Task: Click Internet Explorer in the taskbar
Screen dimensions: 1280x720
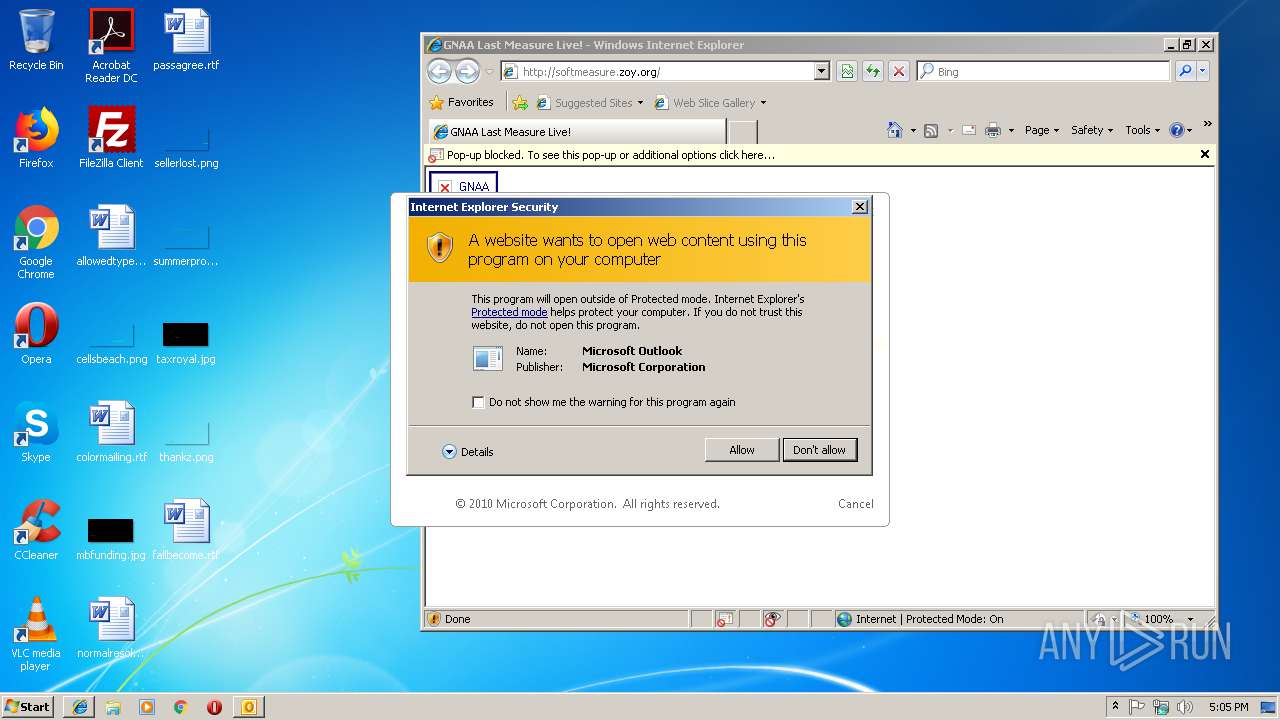Action: coord(79,706)
